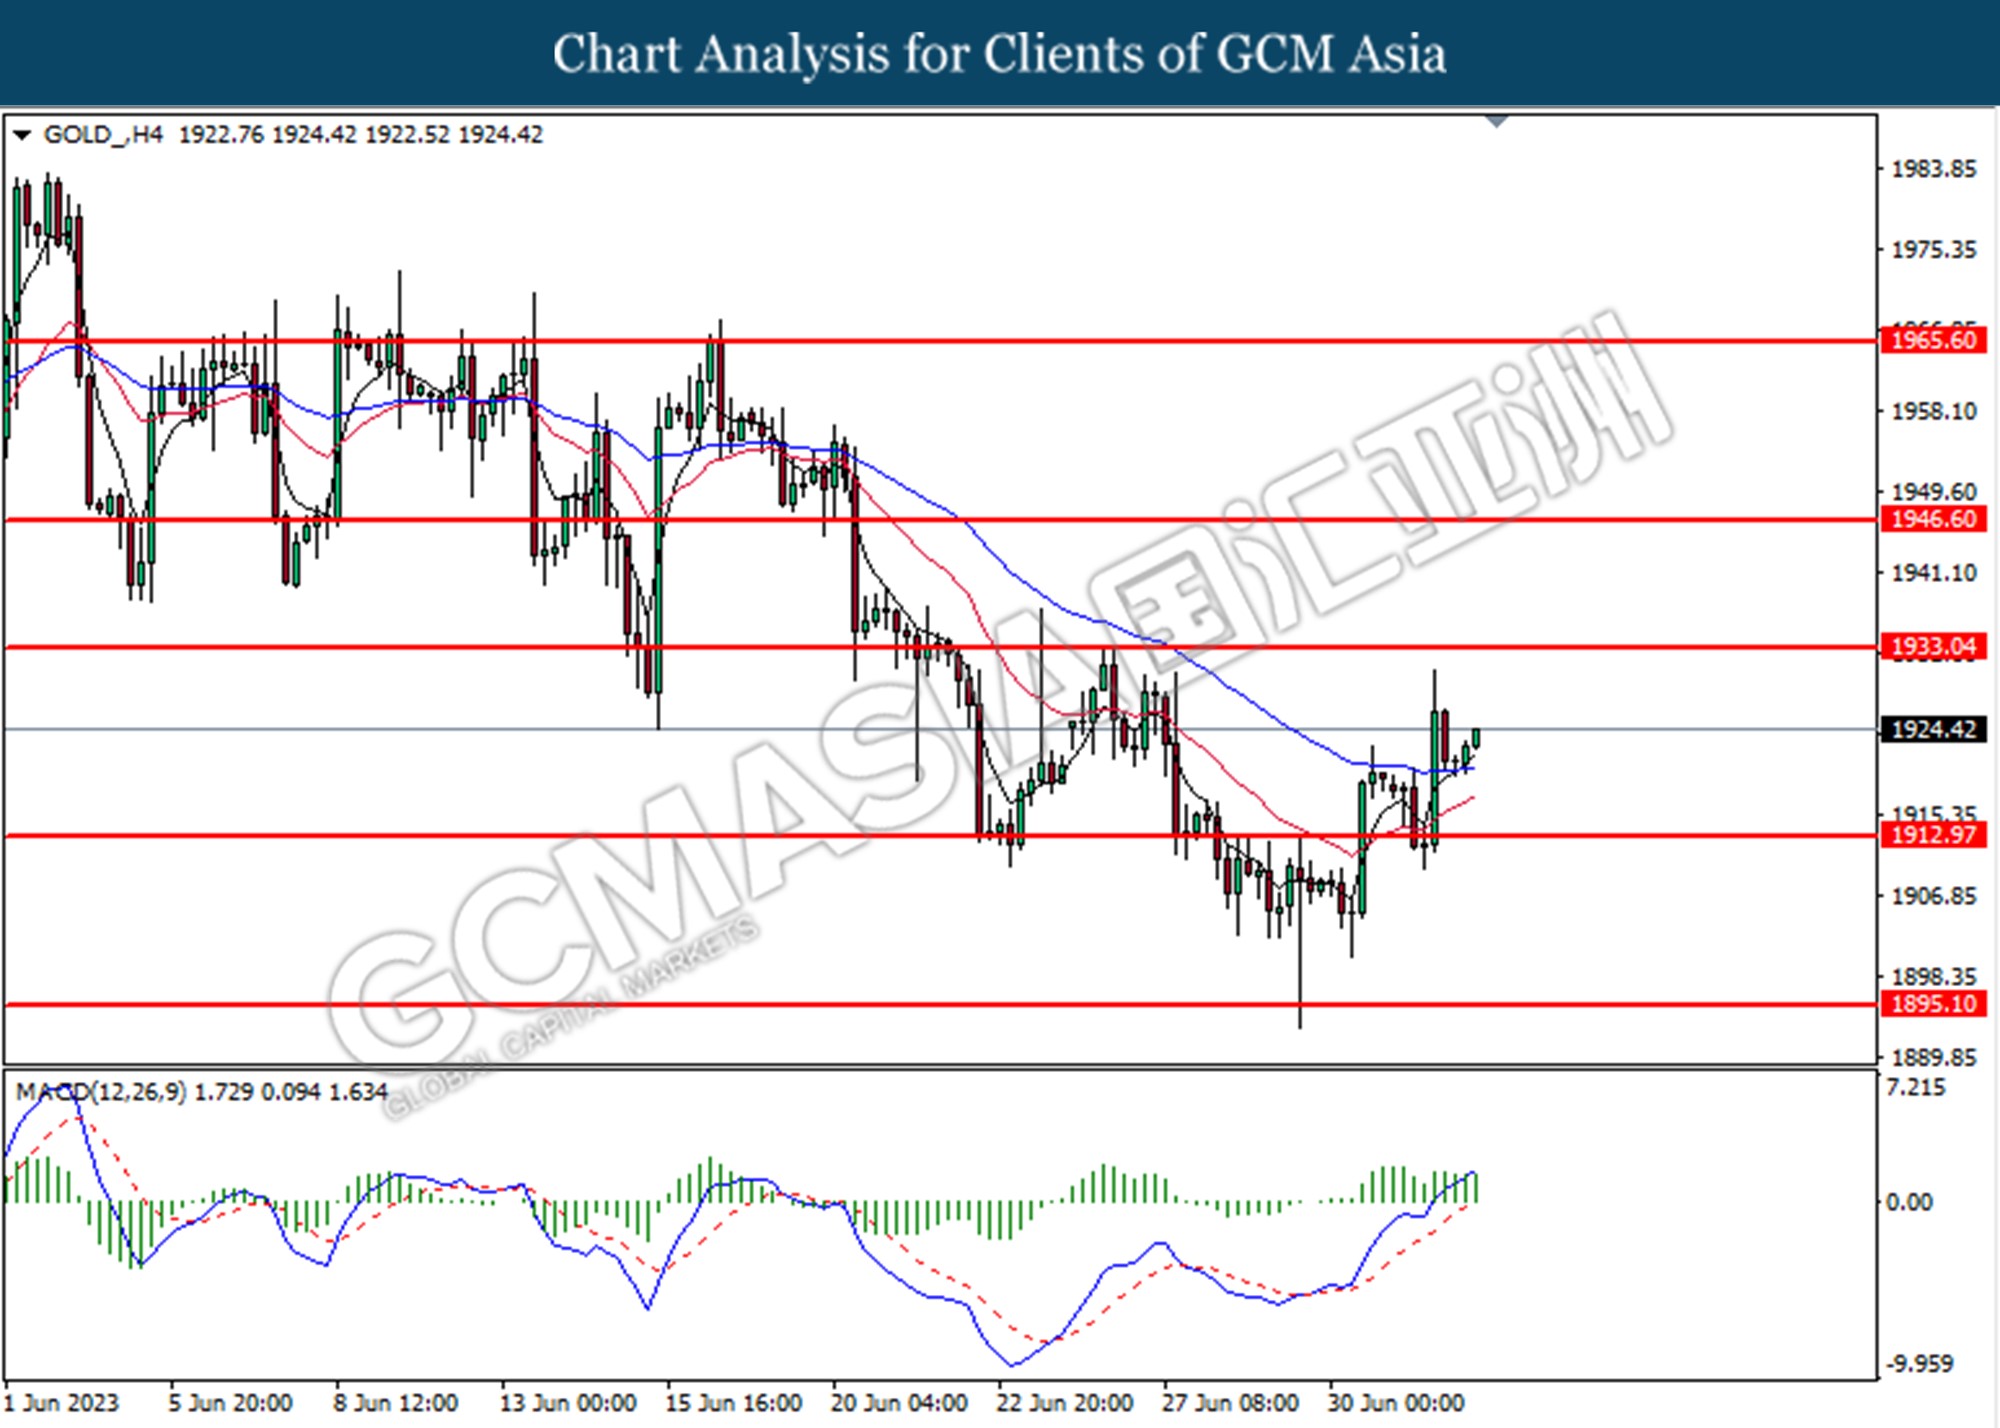Click the 27 Jun 08:00 time label
The image size is (2000, 1428).
1230,1403
